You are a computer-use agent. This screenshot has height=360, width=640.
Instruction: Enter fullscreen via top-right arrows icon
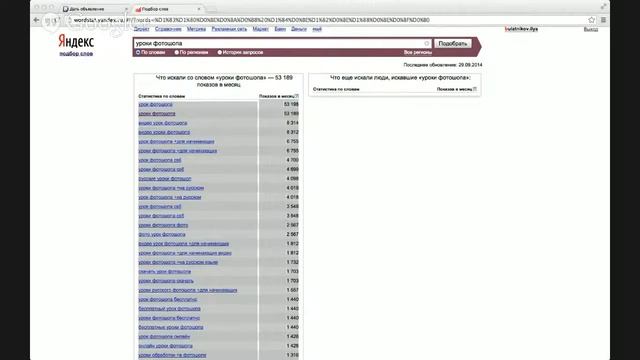pyautogui.click(x=603, y=6)
